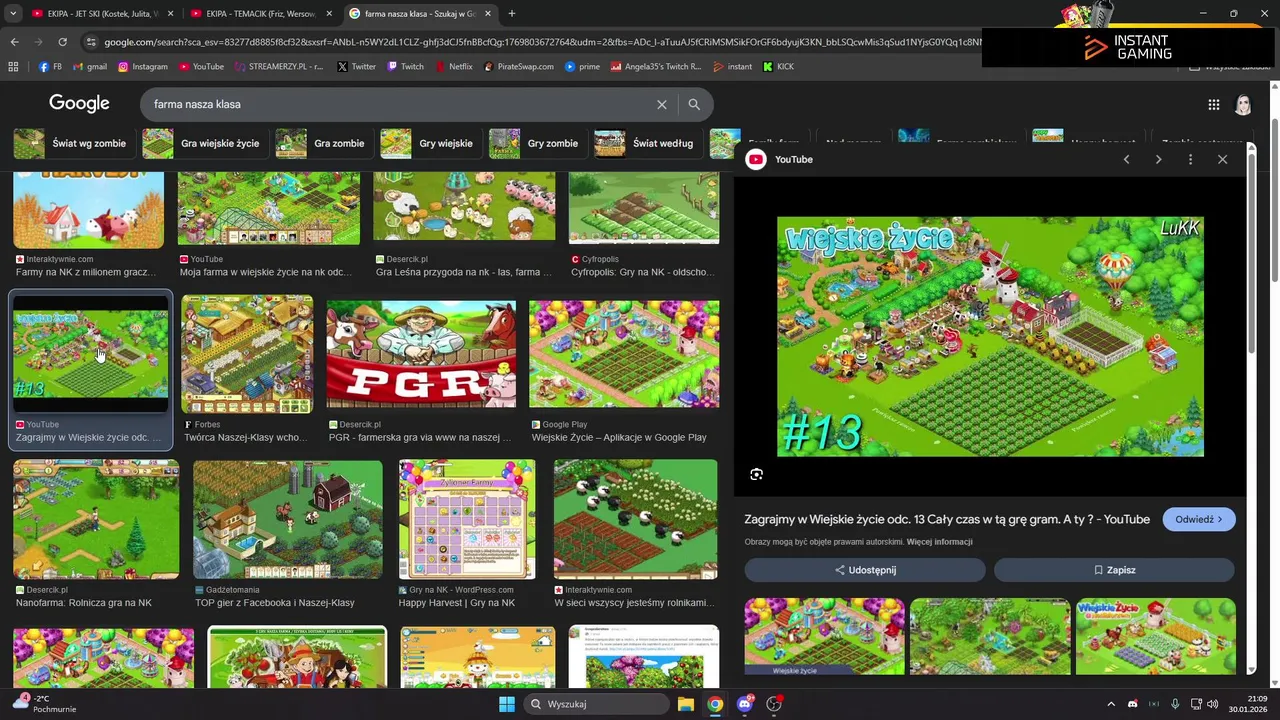
Task: Reload the page
Action: [x=62, y=42]
